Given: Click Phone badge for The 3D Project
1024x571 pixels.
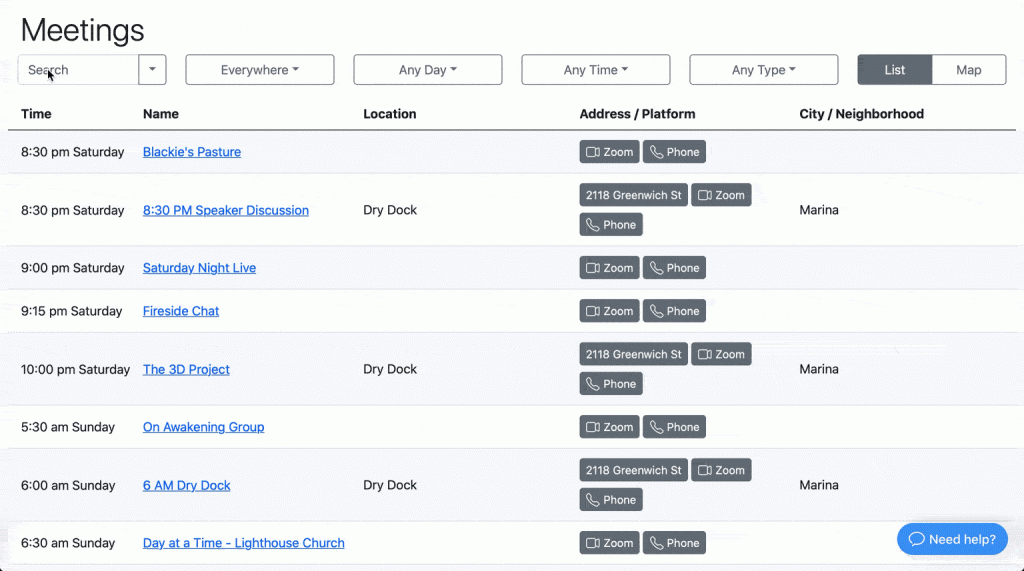Looking at the screenshot, I should 610,384.
